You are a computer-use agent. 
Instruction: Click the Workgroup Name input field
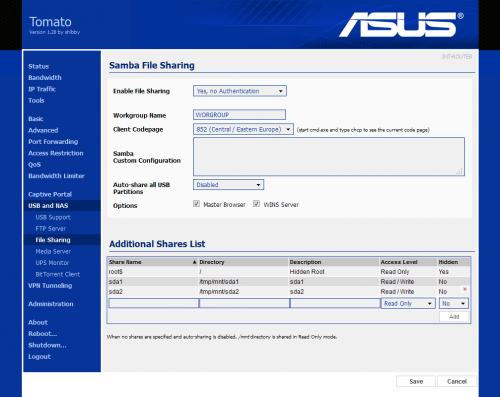tap(239, 115)
